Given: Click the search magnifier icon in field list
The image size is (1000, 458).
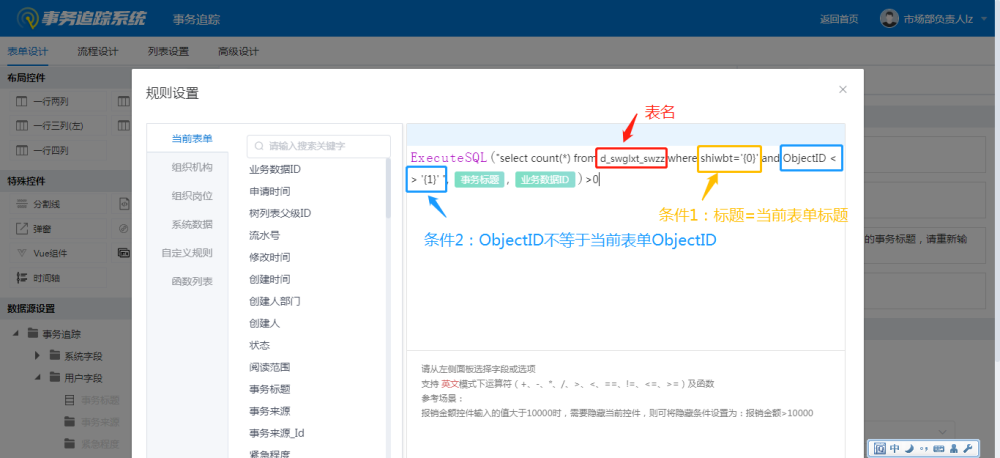Looking at the screenshot, I should tap(259, 146).
